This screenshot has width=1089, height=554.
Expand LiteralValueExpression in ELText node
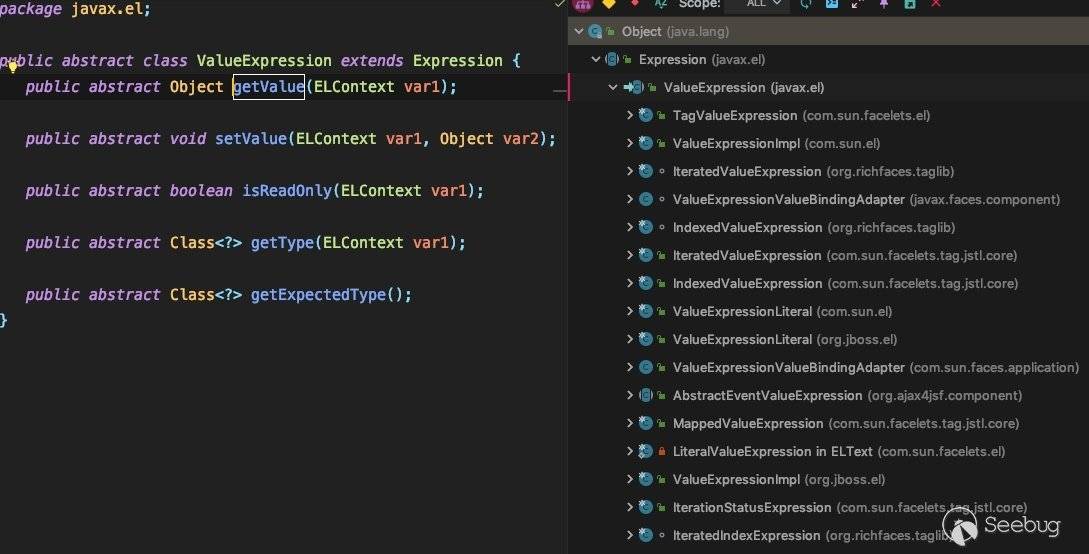[629, 451]
